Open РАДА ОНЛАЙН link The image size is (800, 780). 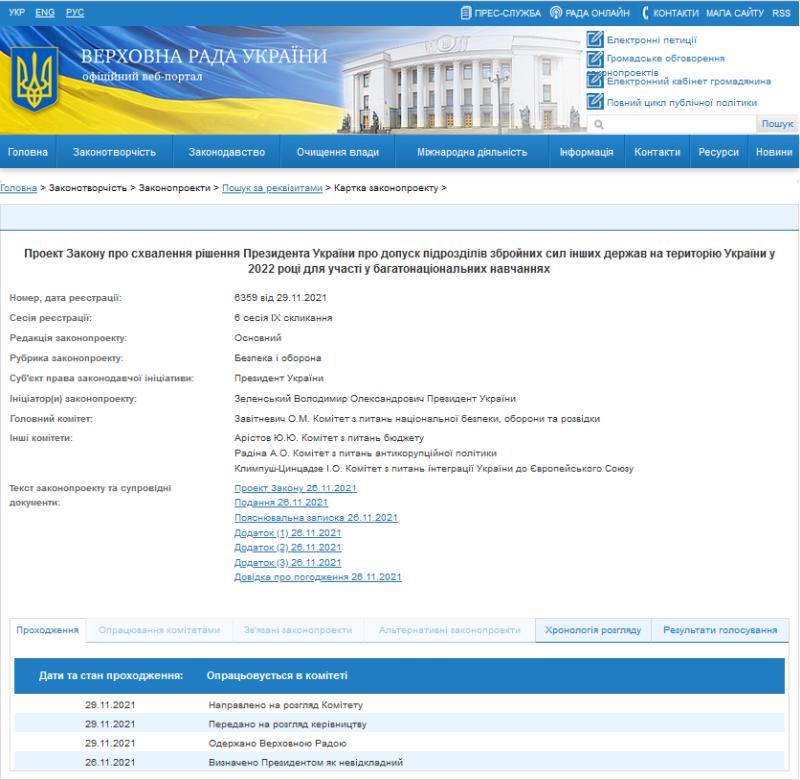597,13
